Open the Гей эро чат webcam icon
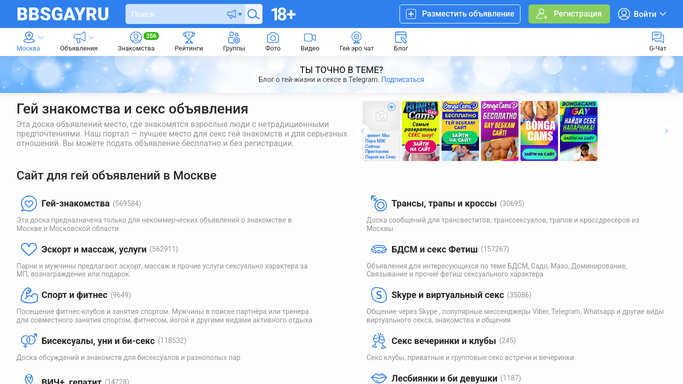This screenshot has height=384, width=683. [356, 37]
